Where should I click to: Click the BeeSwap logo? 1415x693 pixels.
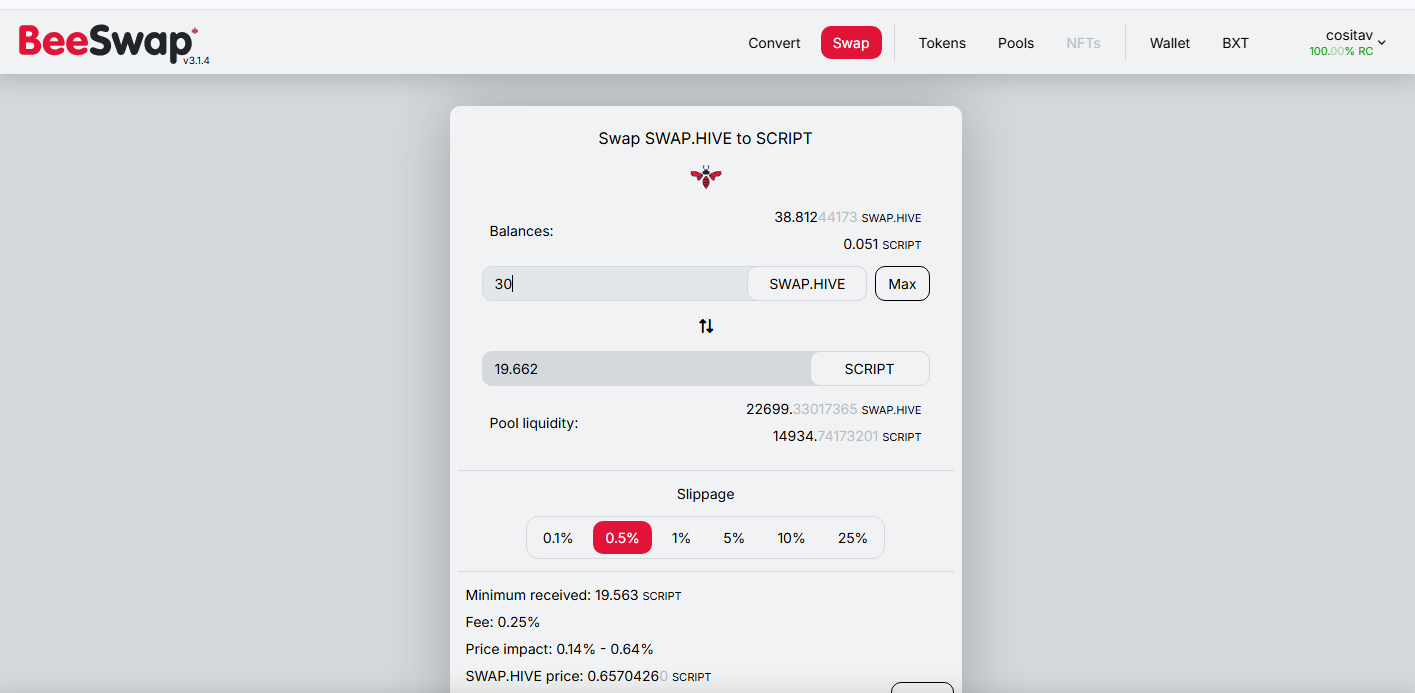coord(108,43)
